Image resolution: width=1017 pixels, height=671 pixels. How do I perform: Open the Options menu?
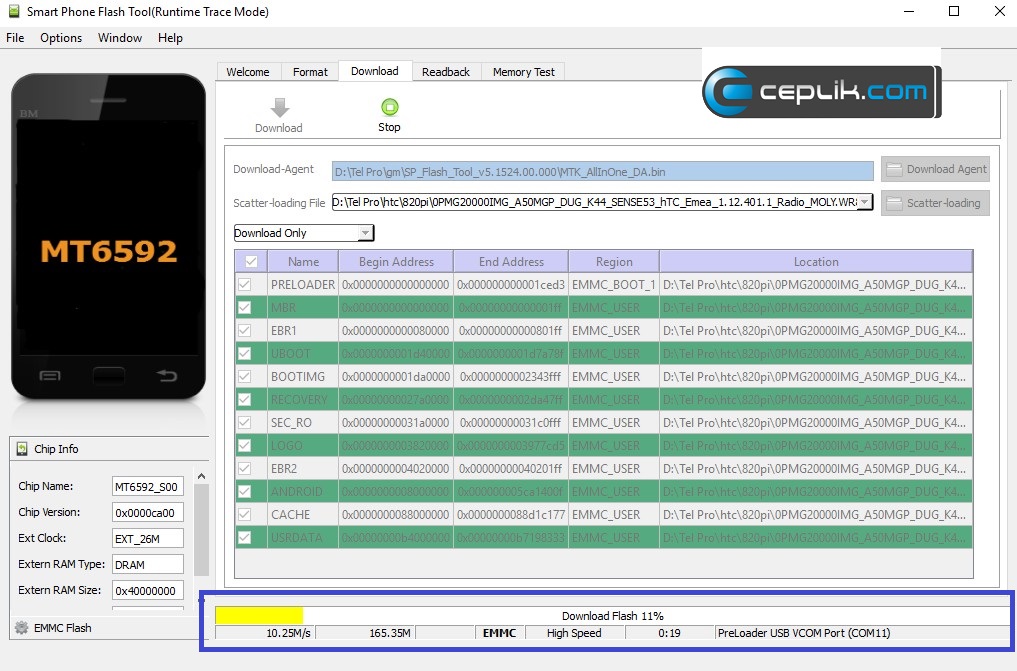tap(61, 38)
